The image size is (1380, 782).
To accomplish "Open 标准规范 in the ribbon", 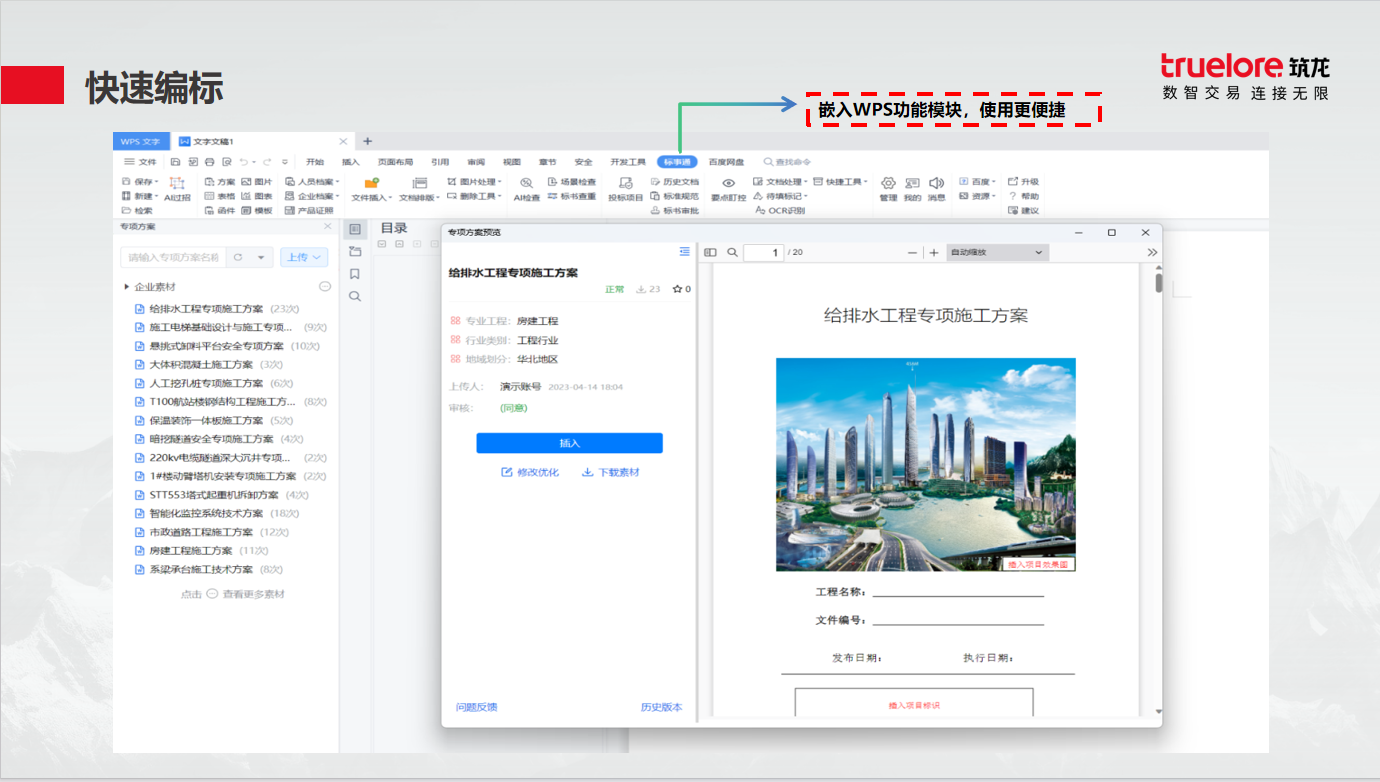I will pos(675,196).
